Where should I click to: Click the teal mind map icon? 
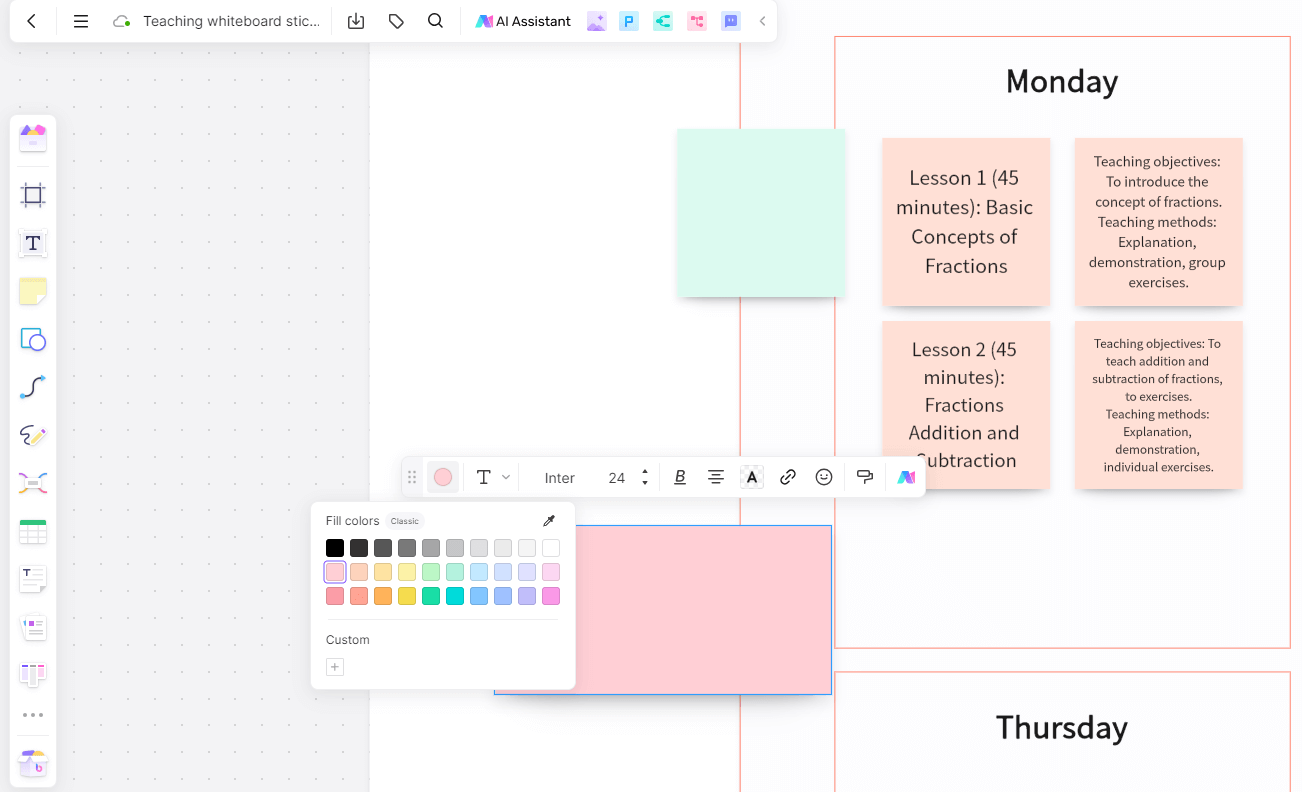point(663,21)
